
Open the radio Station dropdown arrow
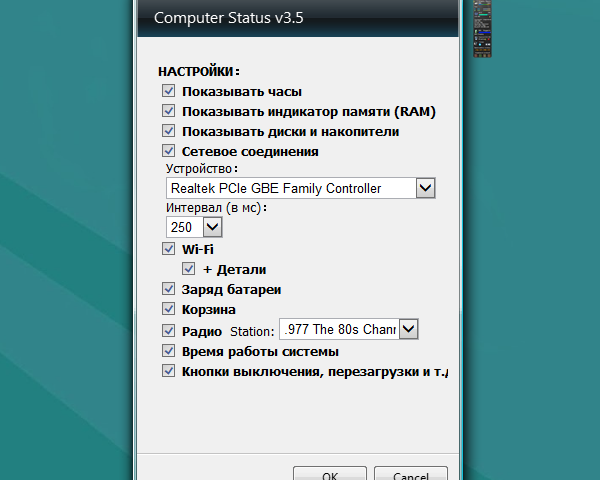[408, 329]
